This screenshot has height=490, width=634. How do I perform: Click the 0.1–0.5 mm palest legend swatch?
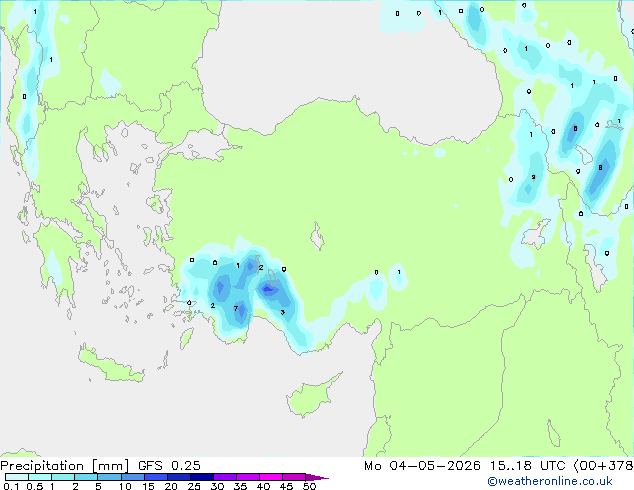(17, 477)
